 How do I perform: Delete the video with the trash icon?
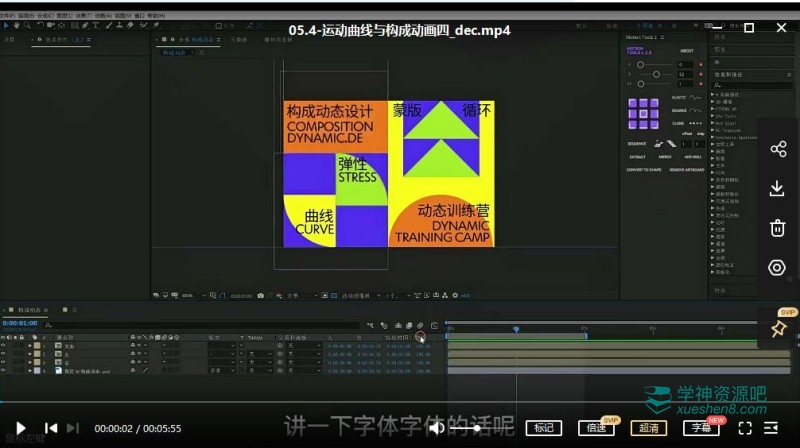coord(777,228)
